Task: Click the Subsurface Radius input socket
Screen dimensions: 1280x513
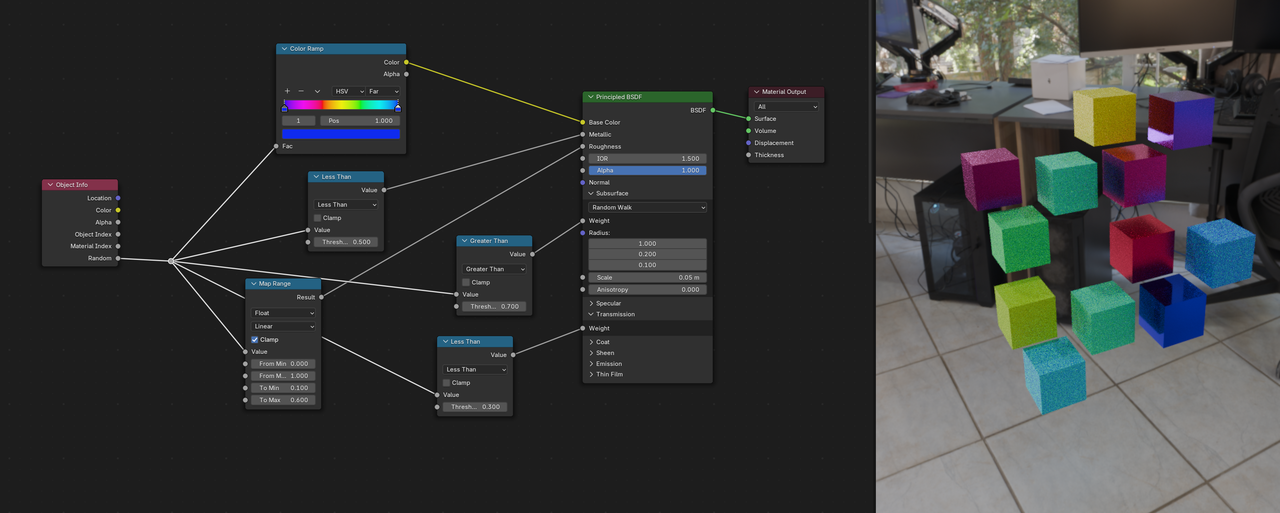Action: (583, 232)
